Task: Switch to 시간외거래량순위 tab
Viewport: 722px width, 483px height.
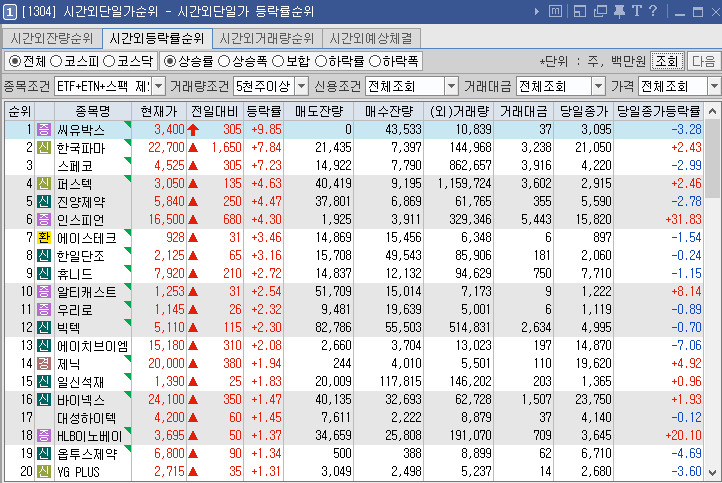Action: tap(267, 38)
